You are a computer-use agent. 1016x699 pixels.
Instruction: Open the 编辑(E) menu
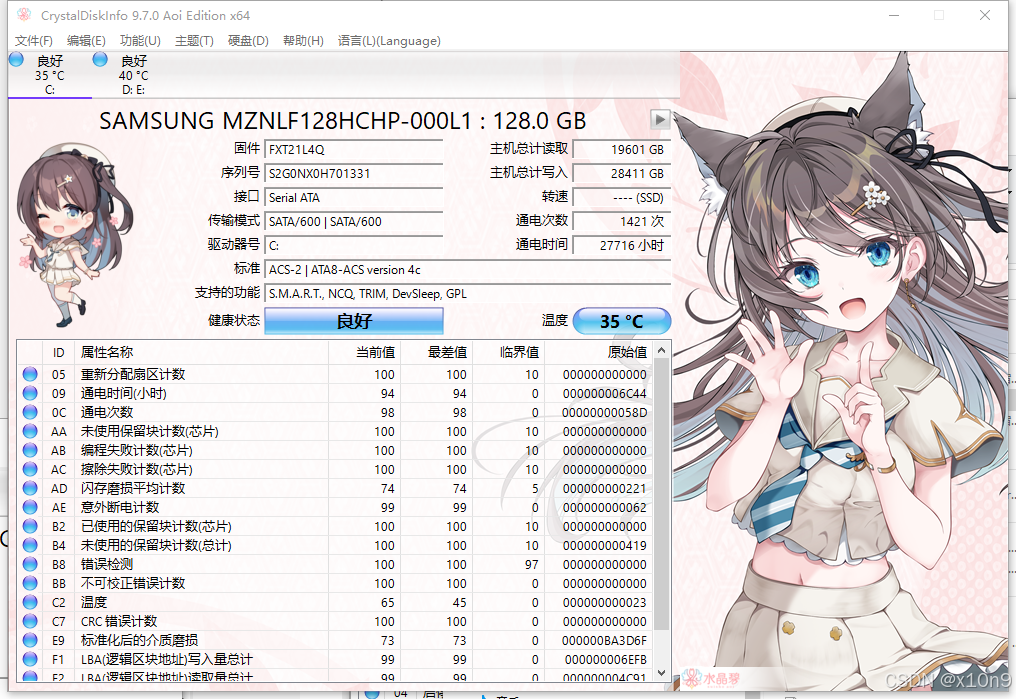coord(86,41)
